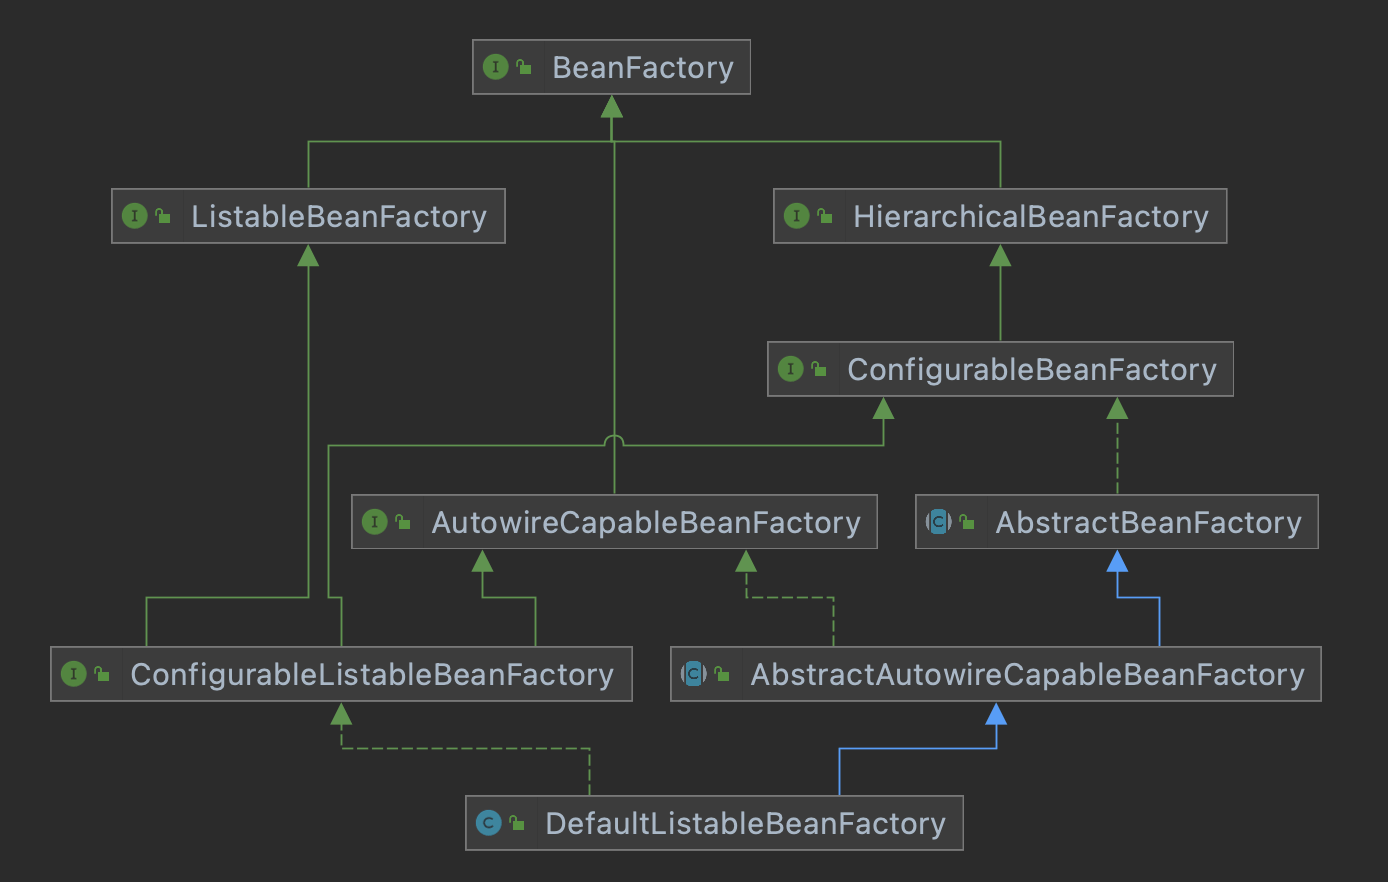Click the lock icon beside AbstractBeanFactory

967,521
